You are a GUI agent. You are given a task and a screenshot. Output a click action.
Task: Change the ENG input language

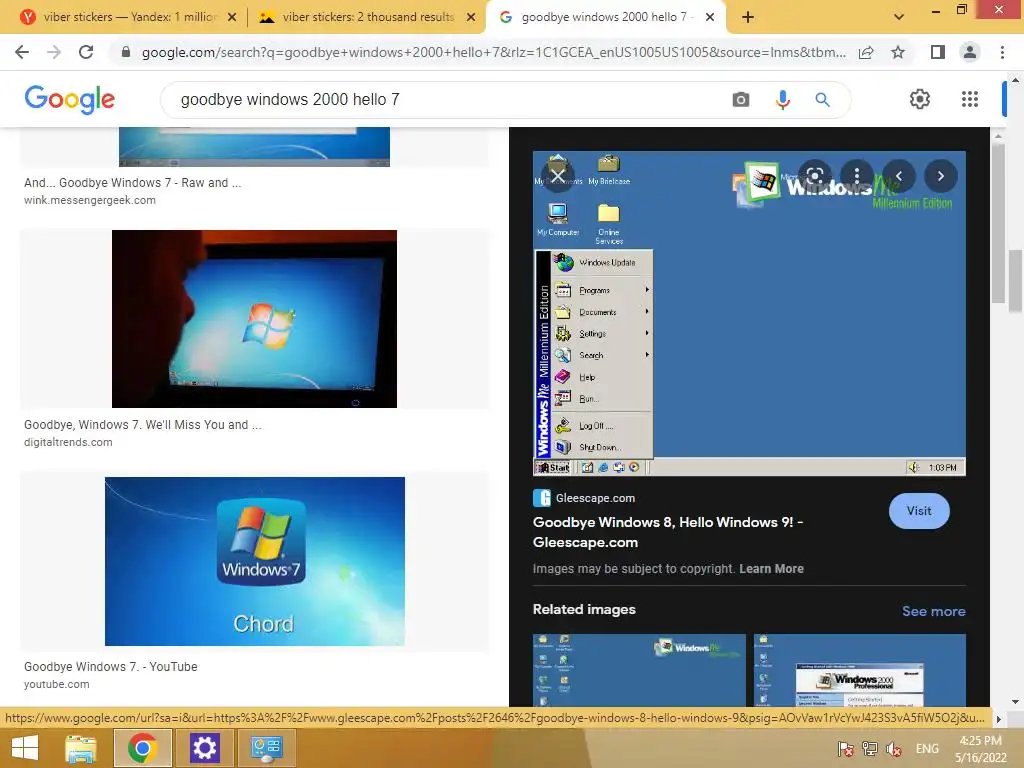[x=927, y=749]
